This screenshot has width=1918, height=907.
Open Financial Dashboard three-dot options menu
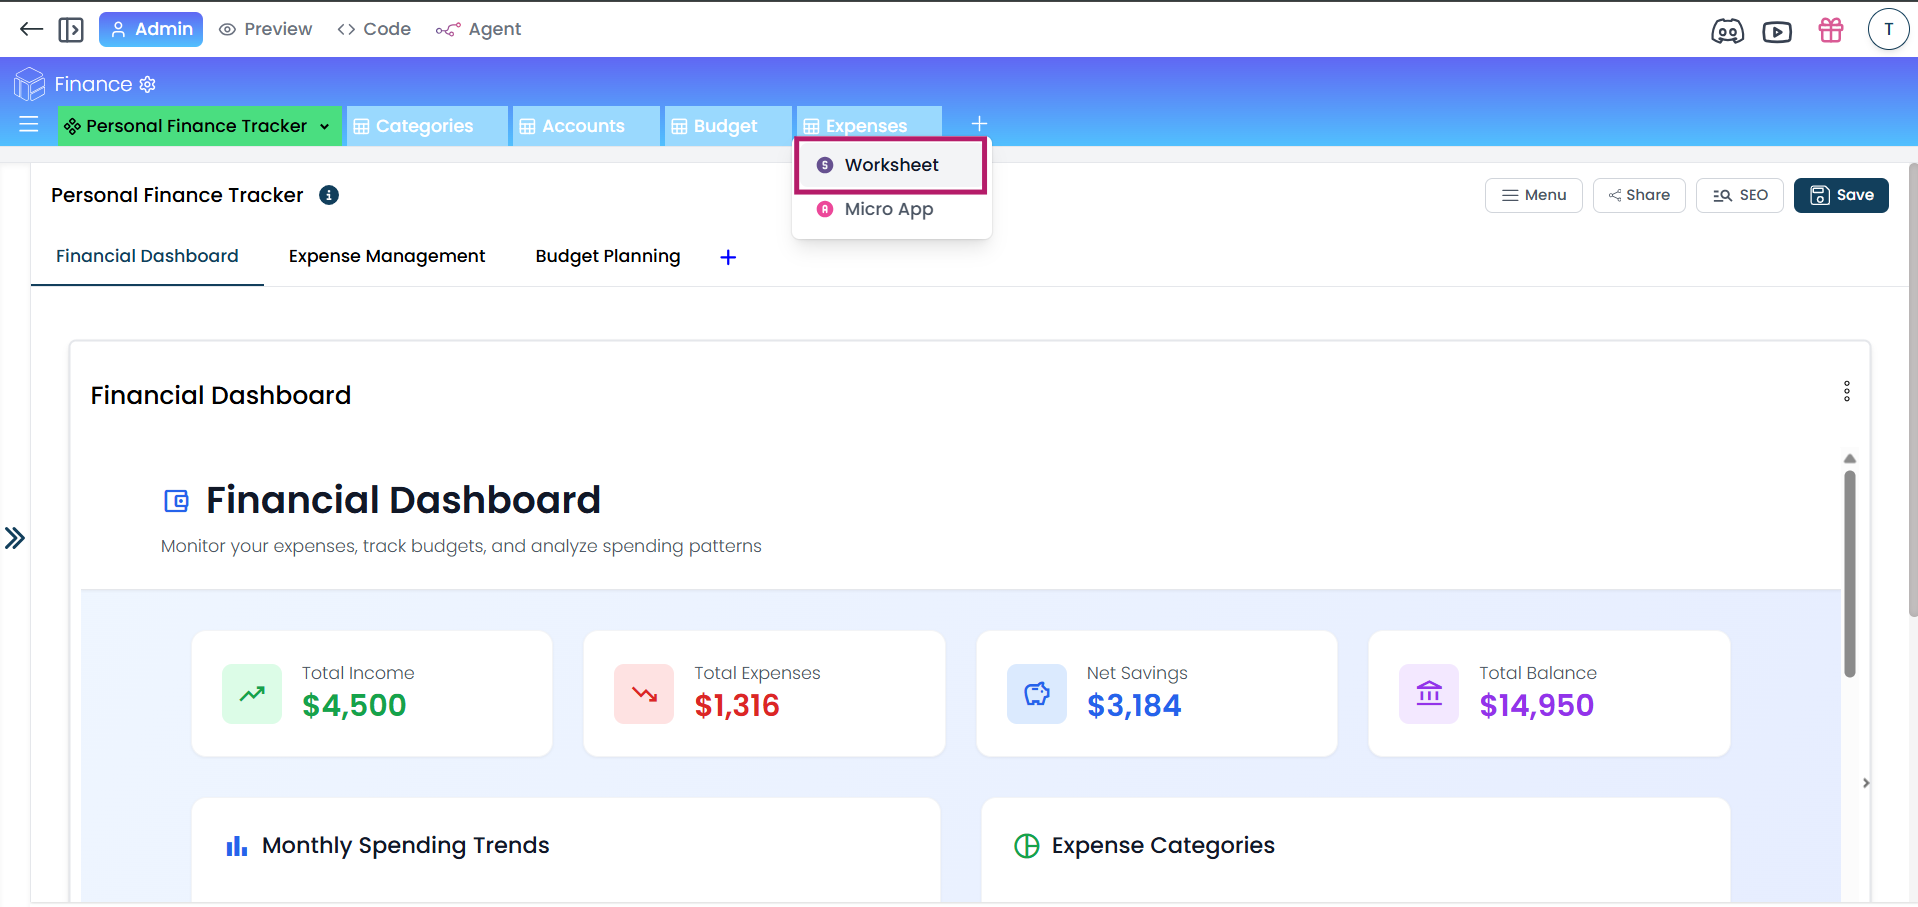pos(1846,391)
